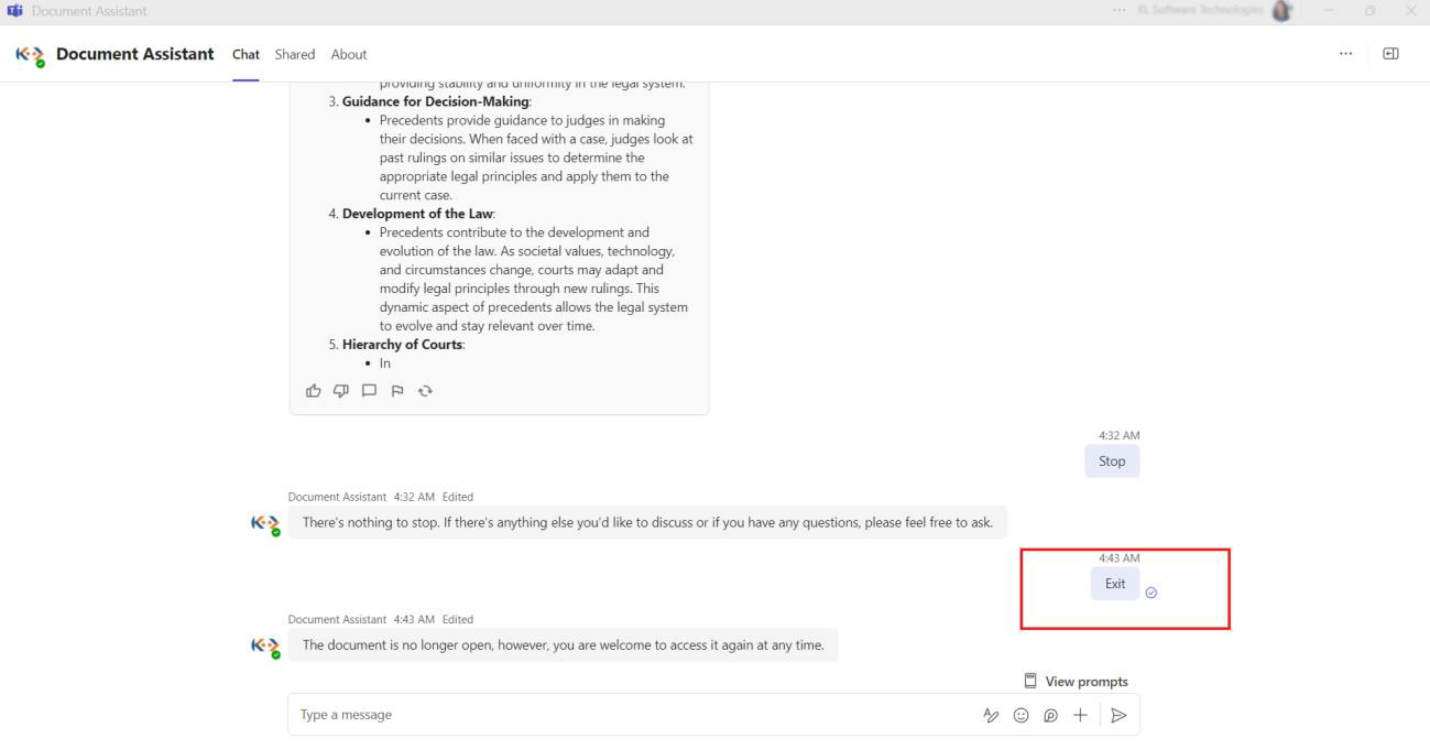
Task: Open the plus actions menu in compose box
Action: [1080, 715]
